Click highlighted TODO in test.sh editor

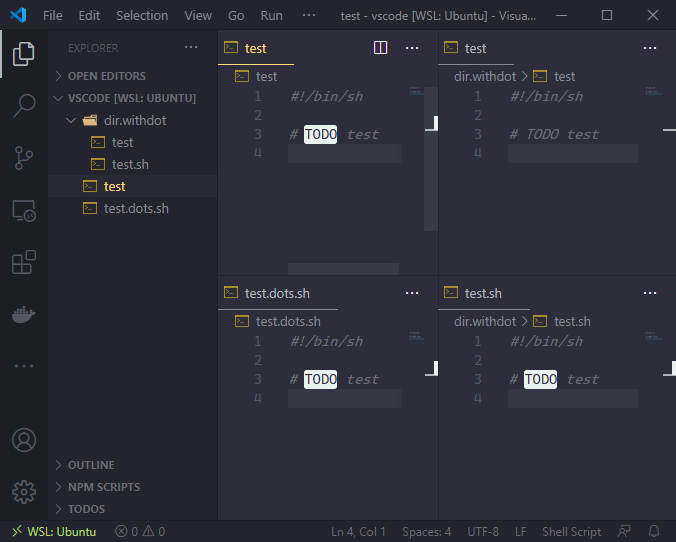(x=540, y=379)
